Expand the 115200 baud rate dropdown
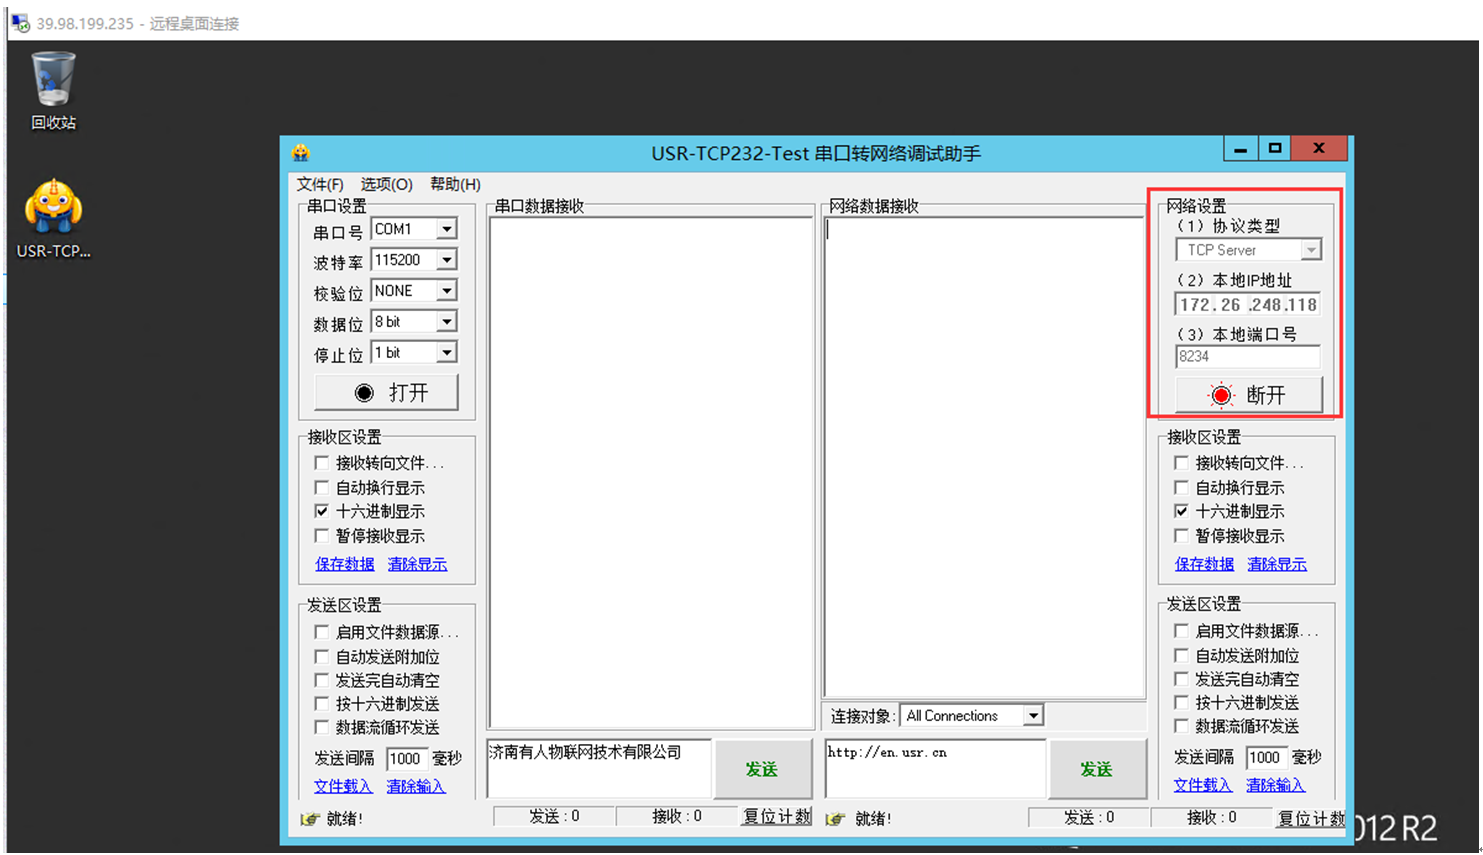This screenshot has height=855, width=1483. 447,260
